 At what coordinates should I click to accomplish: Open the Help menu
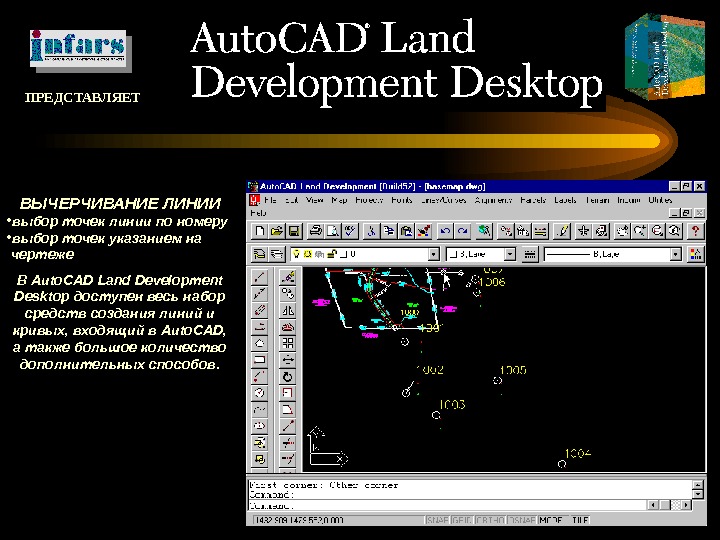coord(258,213)
